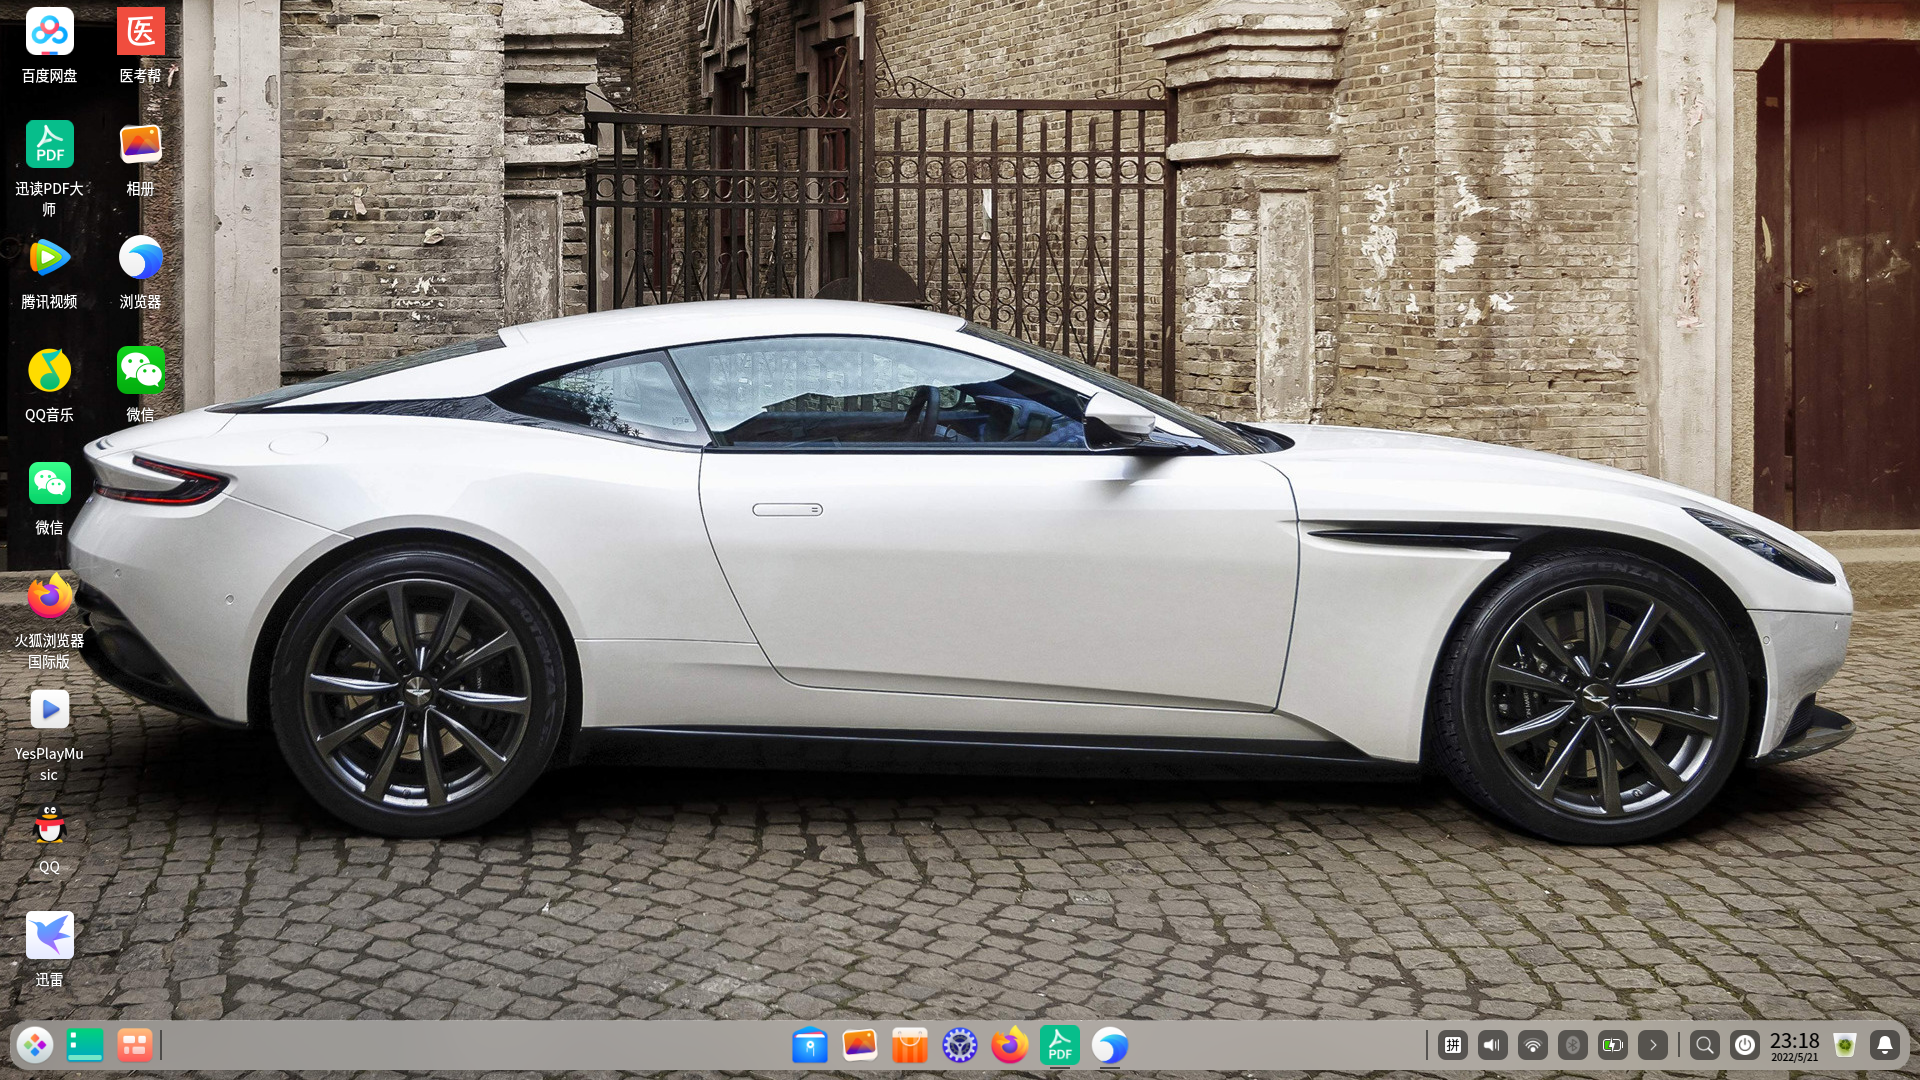Screen dimensions: 1920x1080
Task: Open the launcher menu in the dock
Action: pyautogui.click(x=35, y=1046)
